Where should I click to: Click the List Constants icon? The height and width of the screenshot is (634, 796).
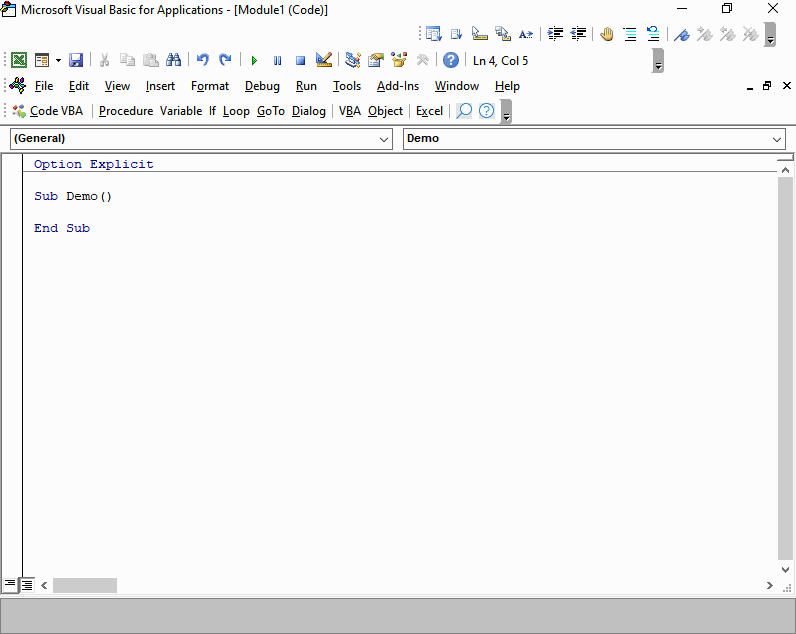coord(456,35)
